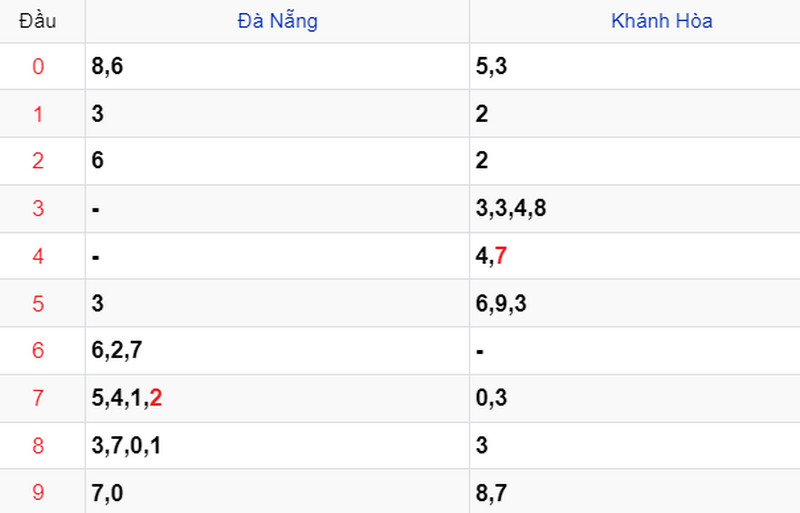The image size is (800, 513).
Task: Click Khánh Hòa cell showing 6,9,3
Action: [x=635, y=304]
